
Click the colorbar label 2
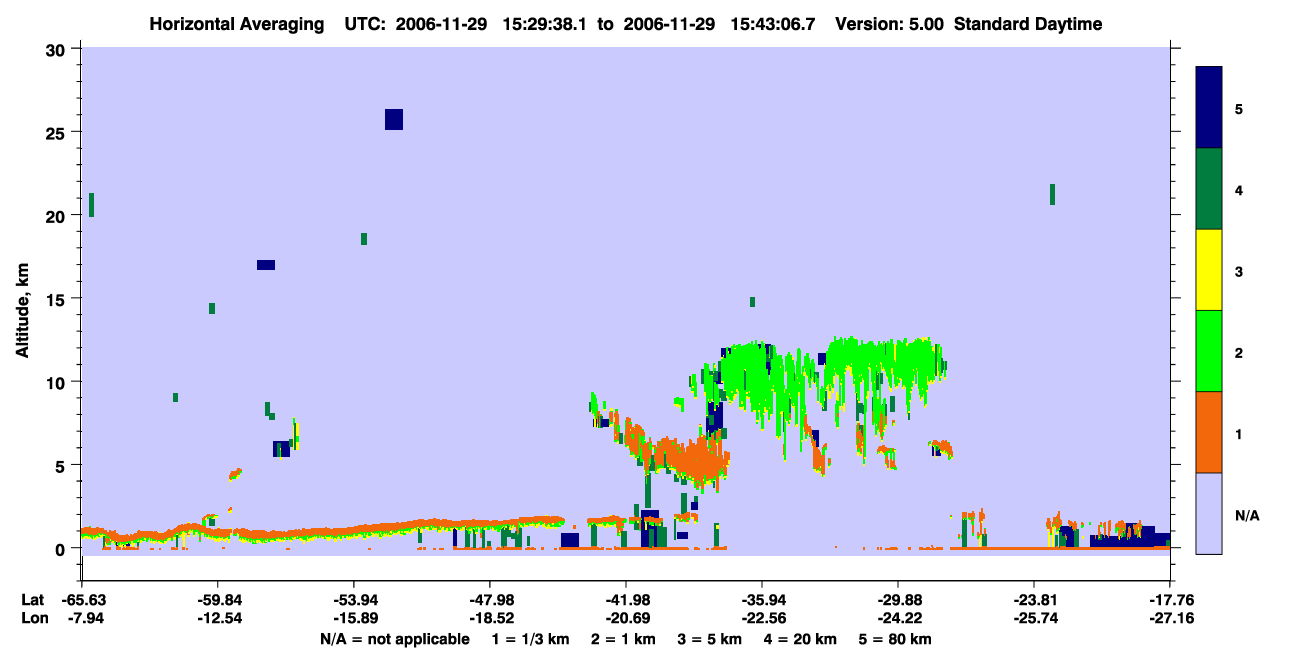pos(1239,352)
